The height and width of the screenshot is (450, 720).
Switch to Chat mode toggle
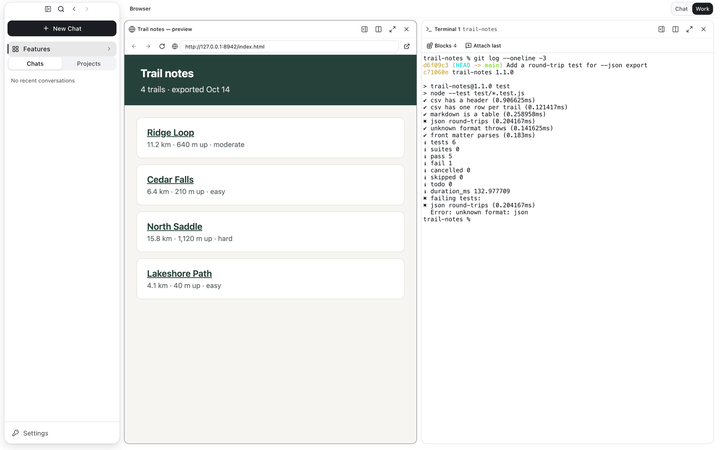(x=681, y=9)
